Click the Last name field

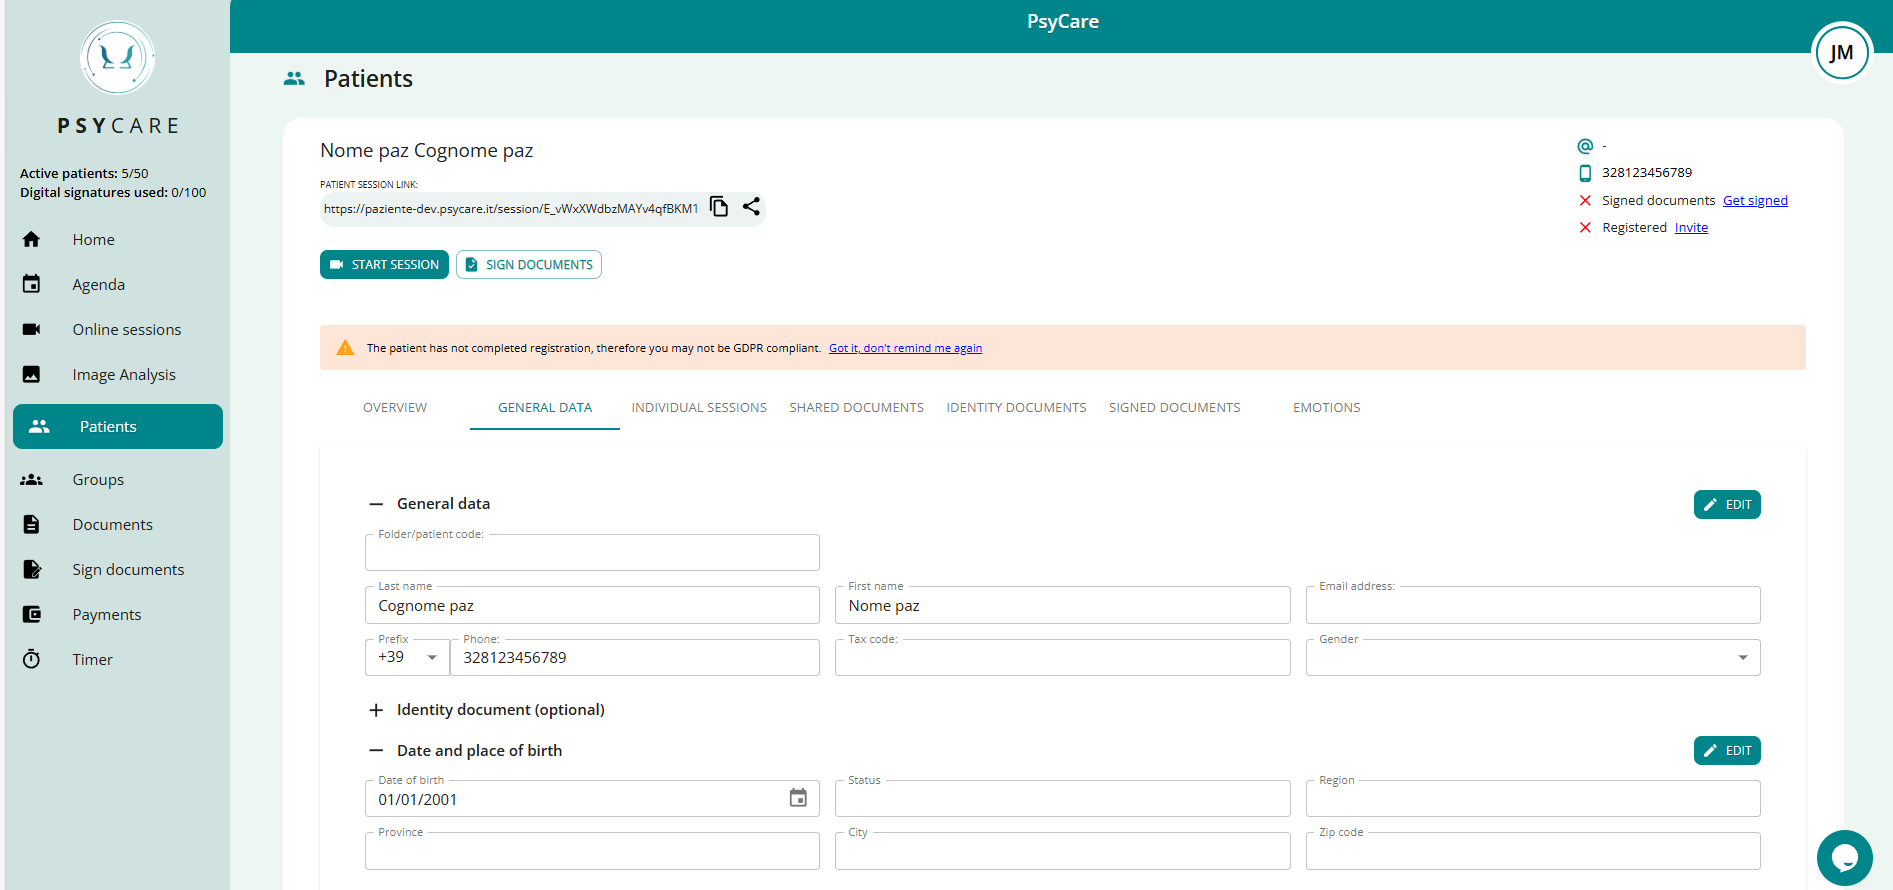pyautogui.click(x=592, y=605)
